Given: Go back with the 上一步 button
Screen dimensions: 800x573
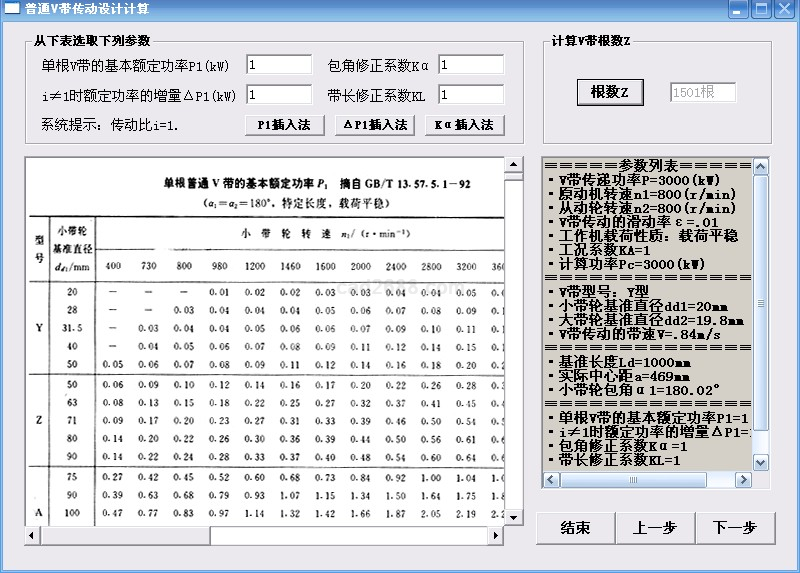Looking at the screenshot, I should click(x=653, y=528).
